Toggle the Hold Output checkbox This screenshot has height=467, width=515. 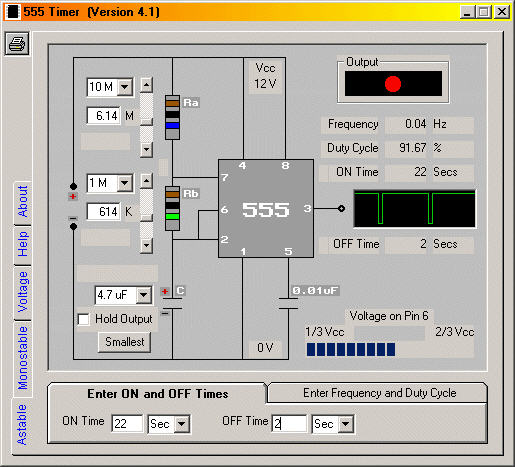[x=83, y=319]
